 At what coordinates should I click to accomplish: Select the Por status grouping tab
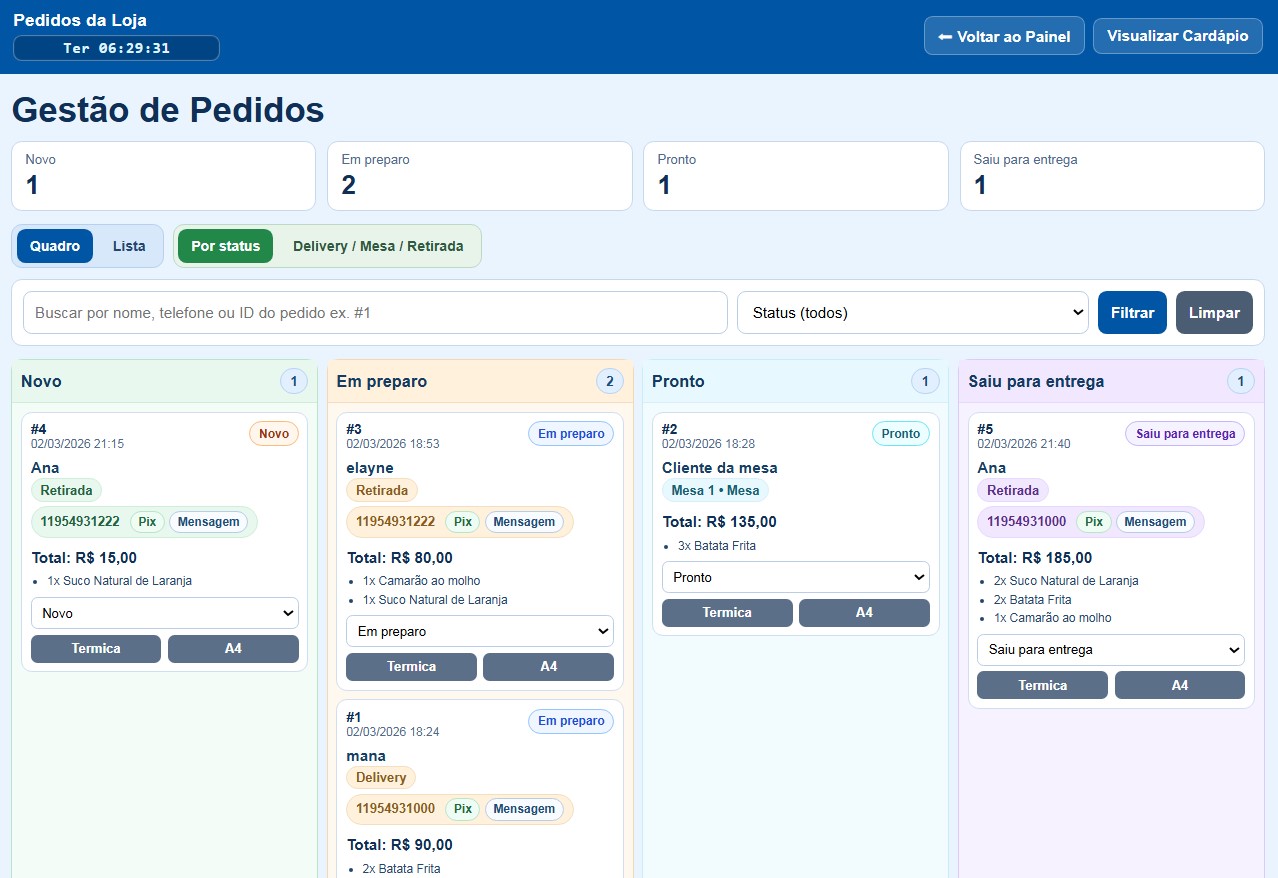pos(225,246)
